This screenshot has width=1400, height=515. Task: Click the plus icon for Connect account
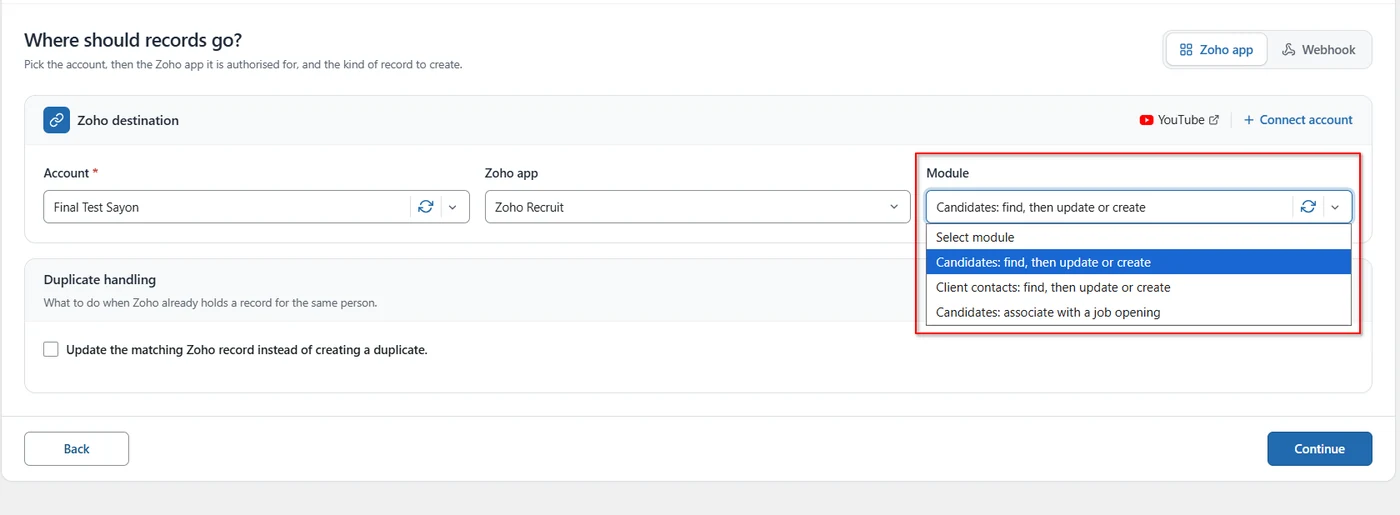(x=1249, y=120)
